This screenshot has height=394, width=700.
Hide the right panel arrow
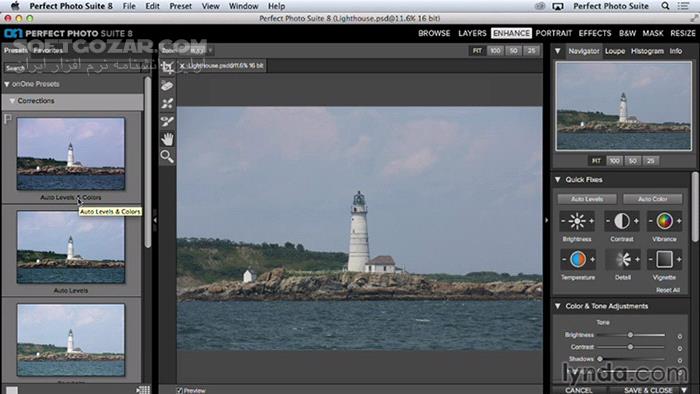546,220
